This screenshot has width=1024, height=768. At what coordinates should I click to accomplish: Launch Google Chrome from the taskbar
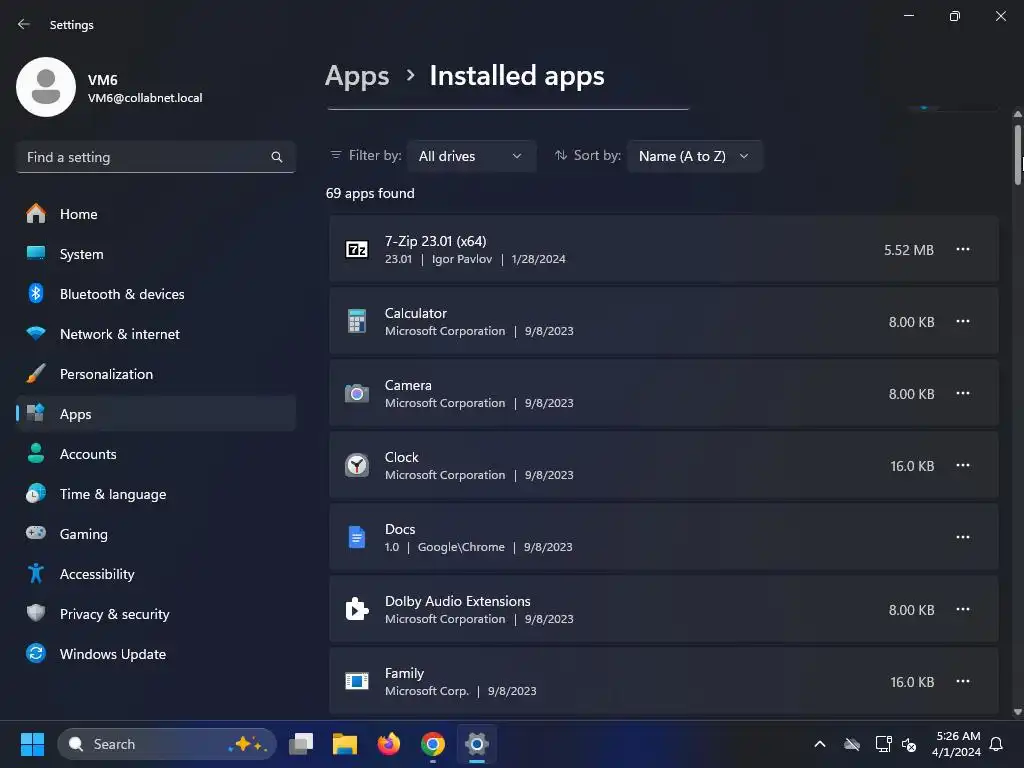click(x=432, y=744)
